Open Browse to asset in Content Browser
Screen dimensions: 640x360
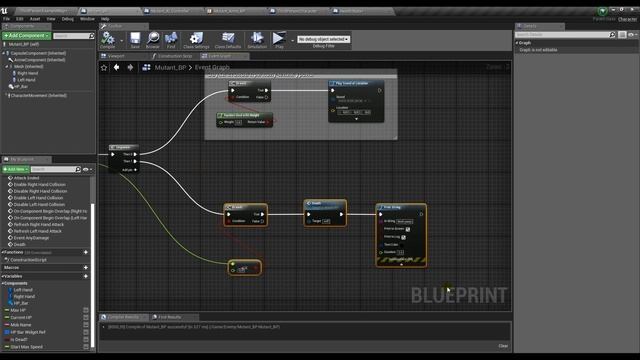(153, 40)
